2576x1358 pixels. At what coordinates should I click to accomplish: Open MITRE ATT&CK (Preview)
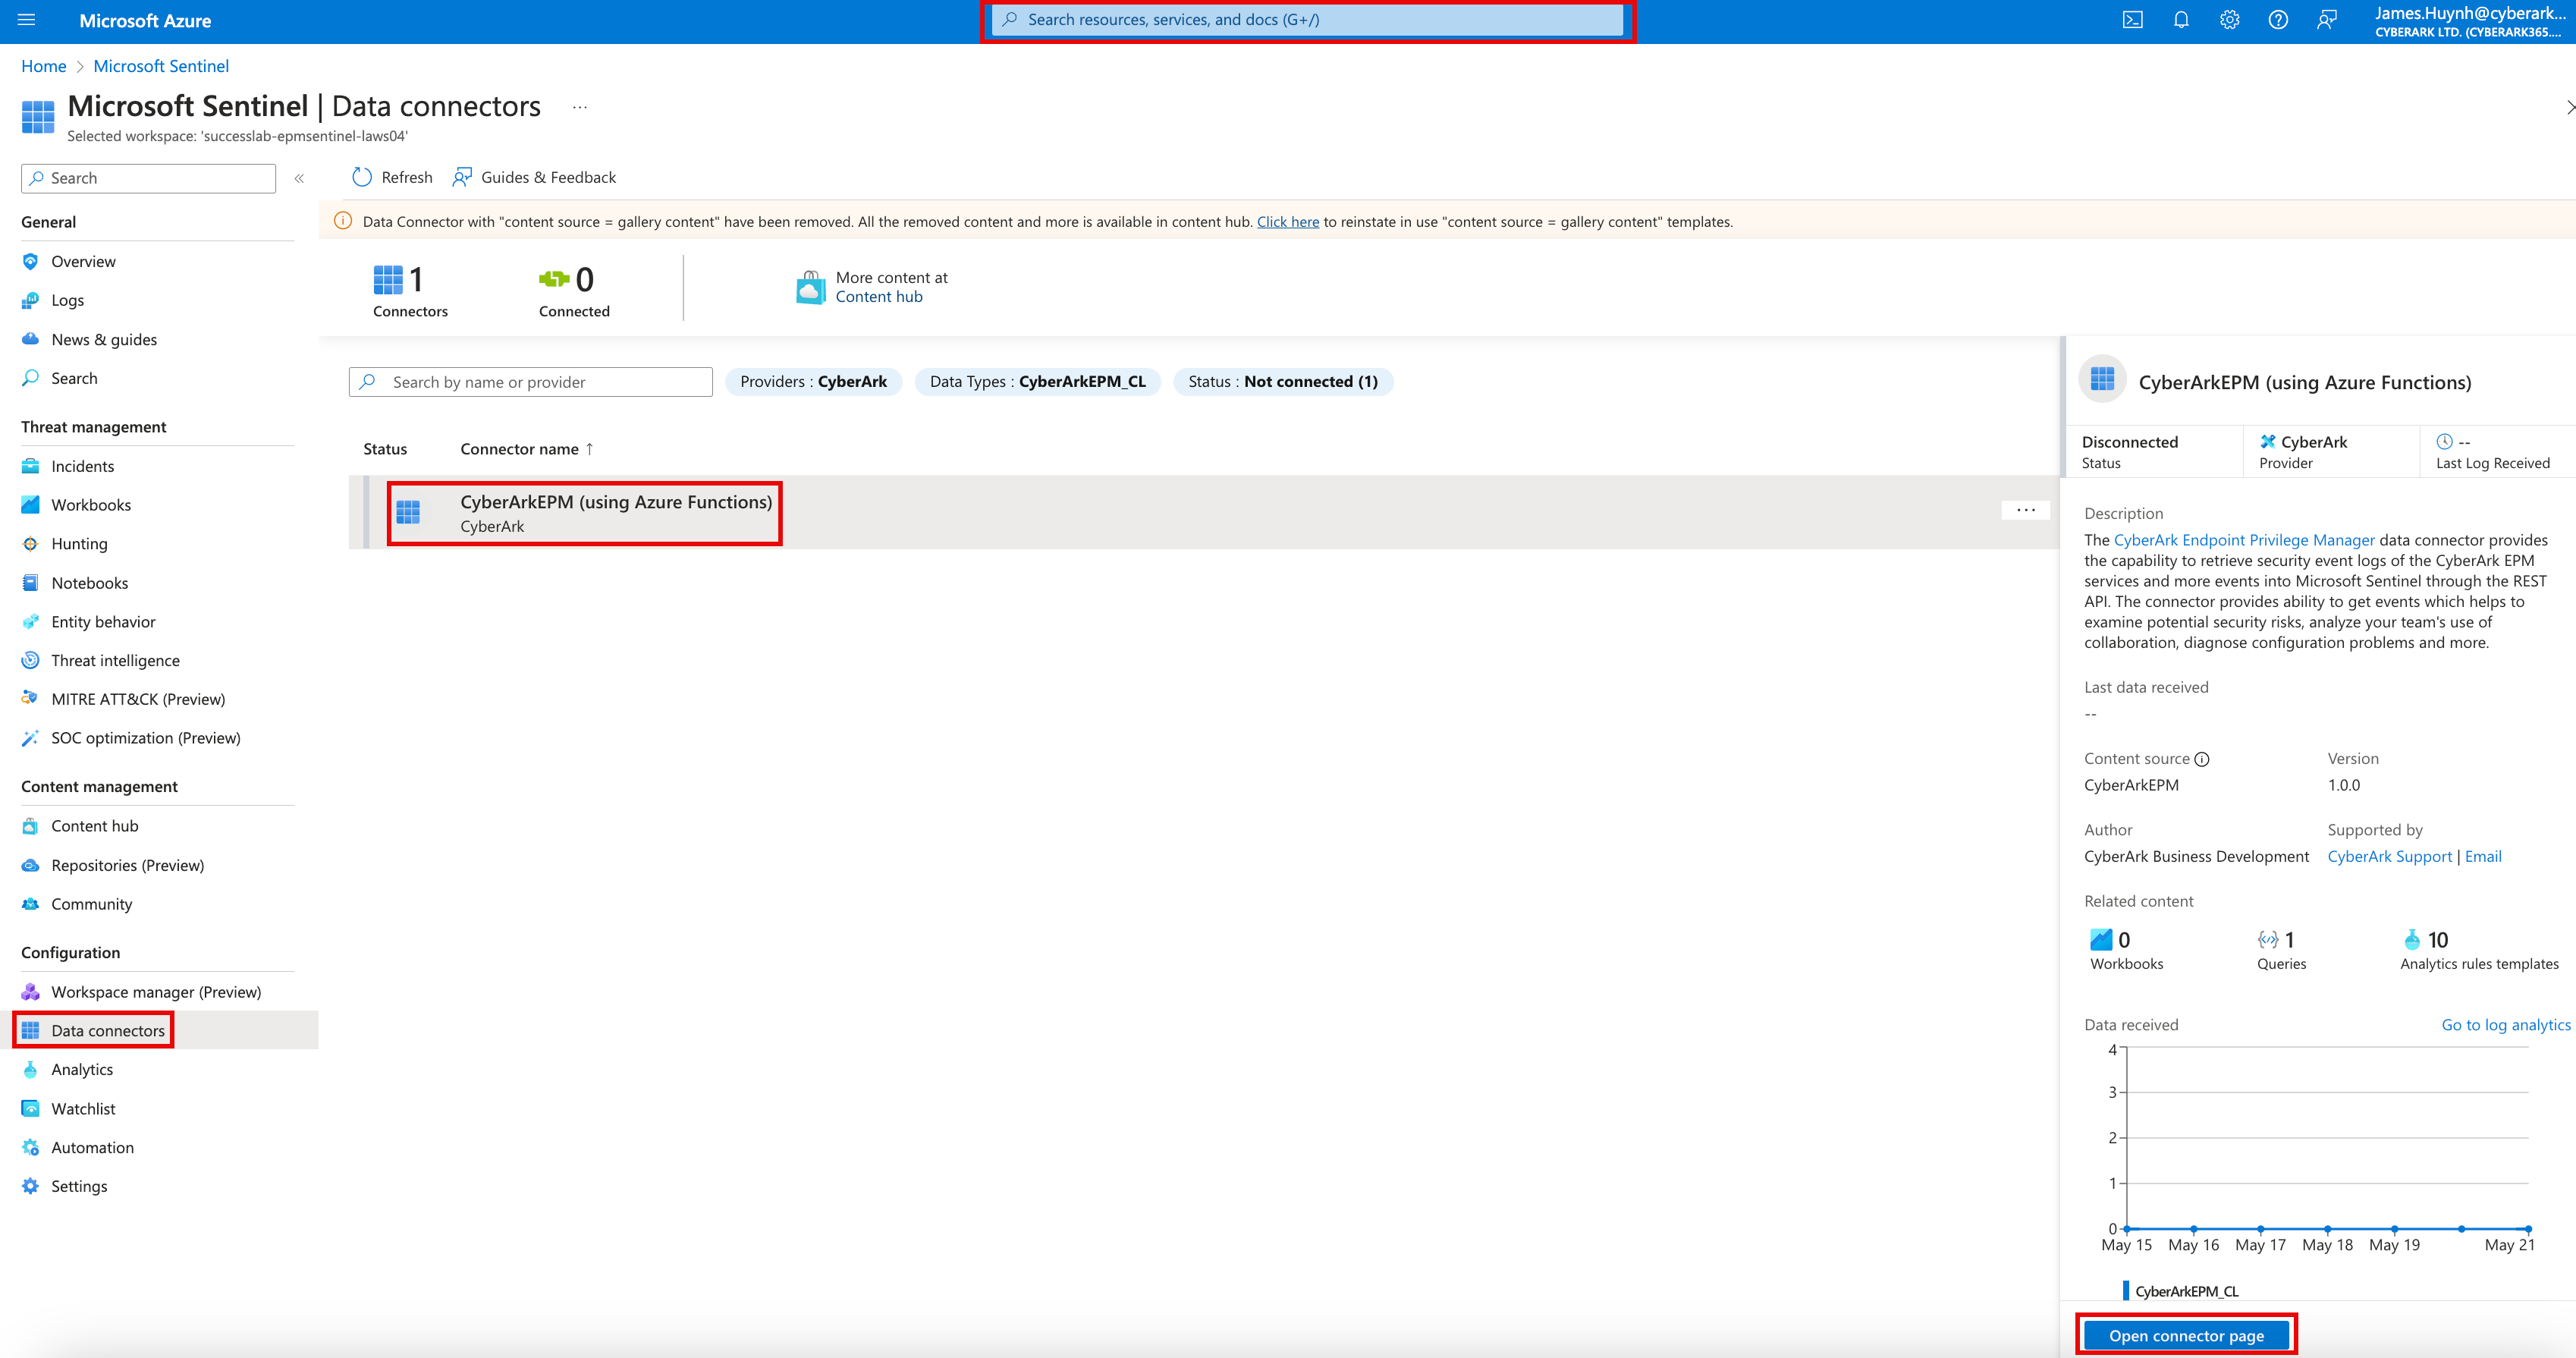[139, 698]
